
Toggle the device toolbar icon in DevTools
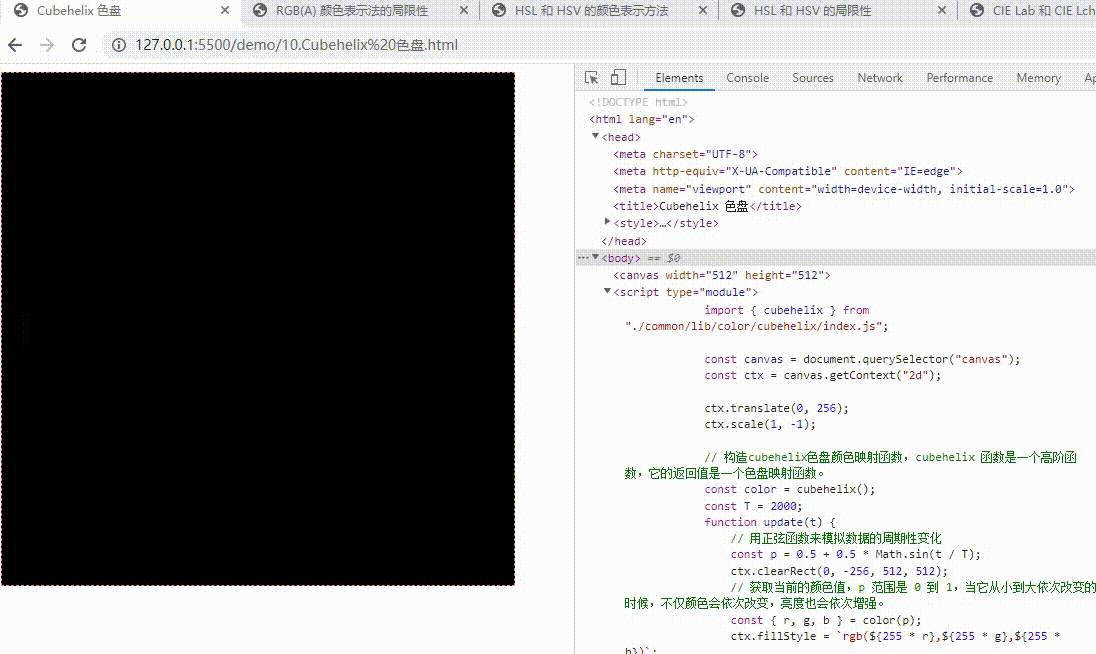pos(618,78)
